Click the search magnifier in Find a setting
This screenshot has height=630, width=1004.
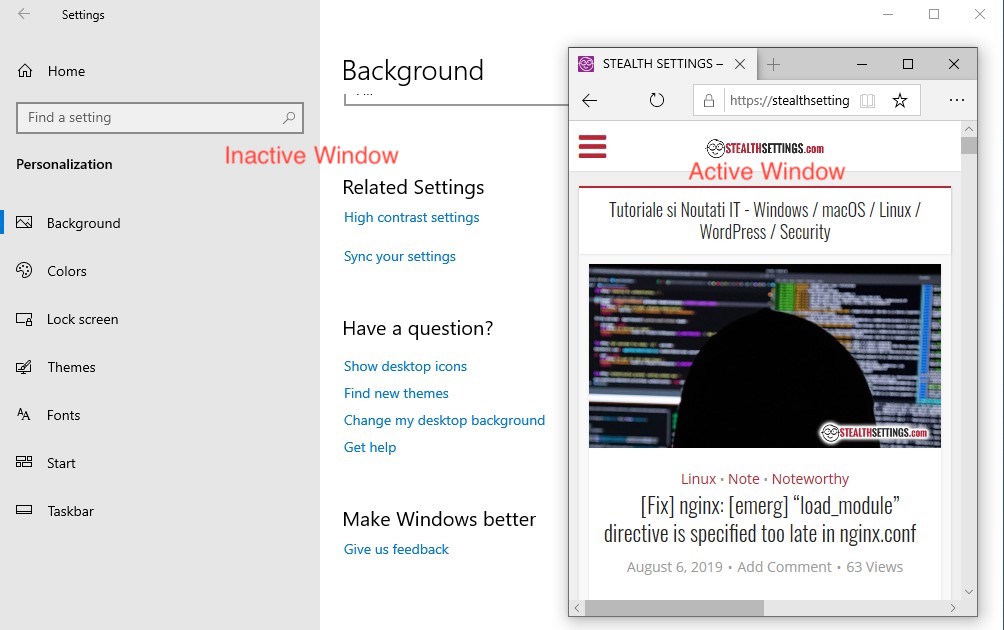click(289, 117)
